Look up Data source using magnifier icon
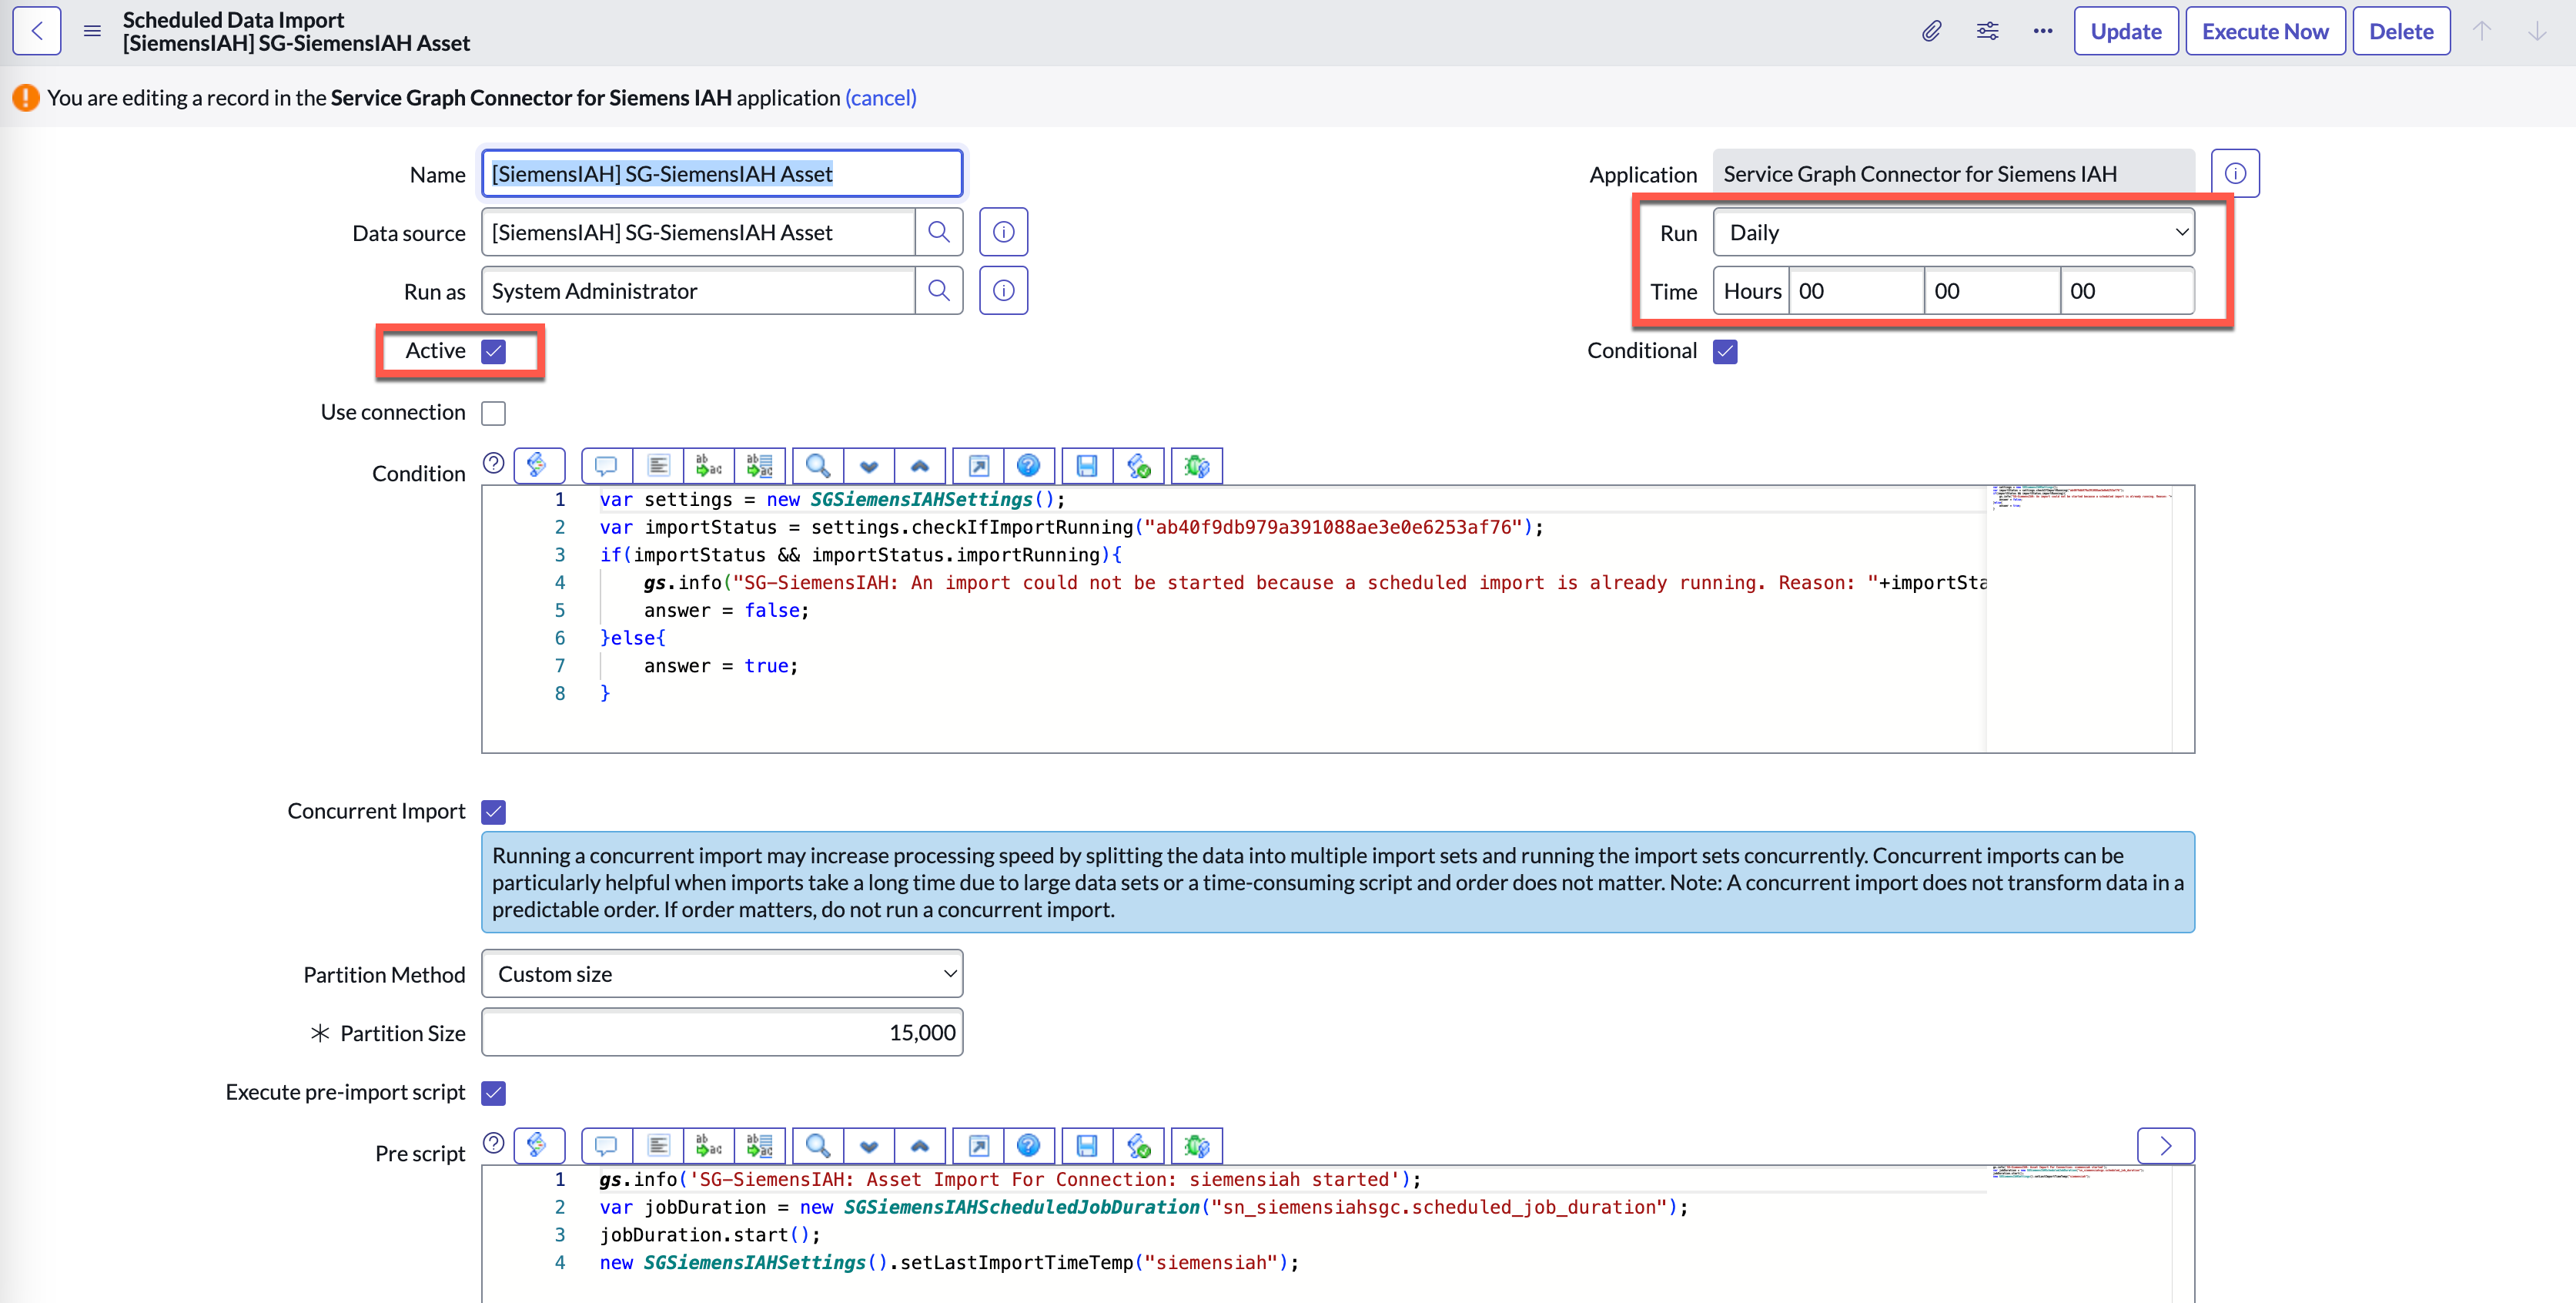 (939, 232)
